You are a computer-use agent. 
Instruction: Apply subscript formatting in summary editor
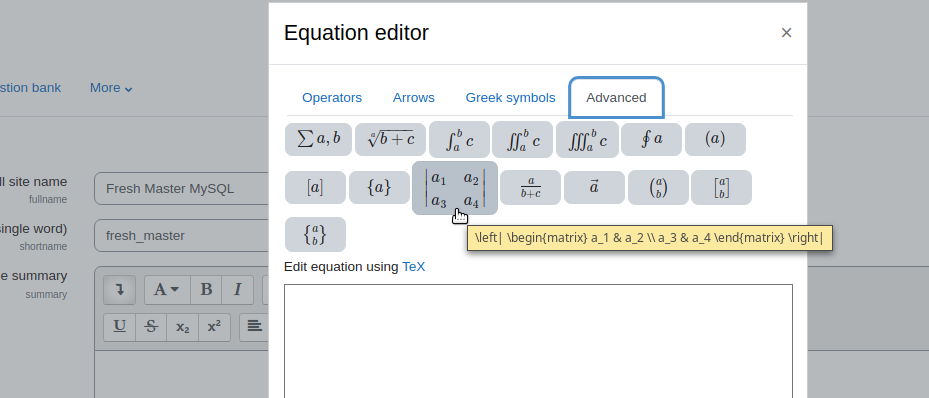[x=182, y=327]
